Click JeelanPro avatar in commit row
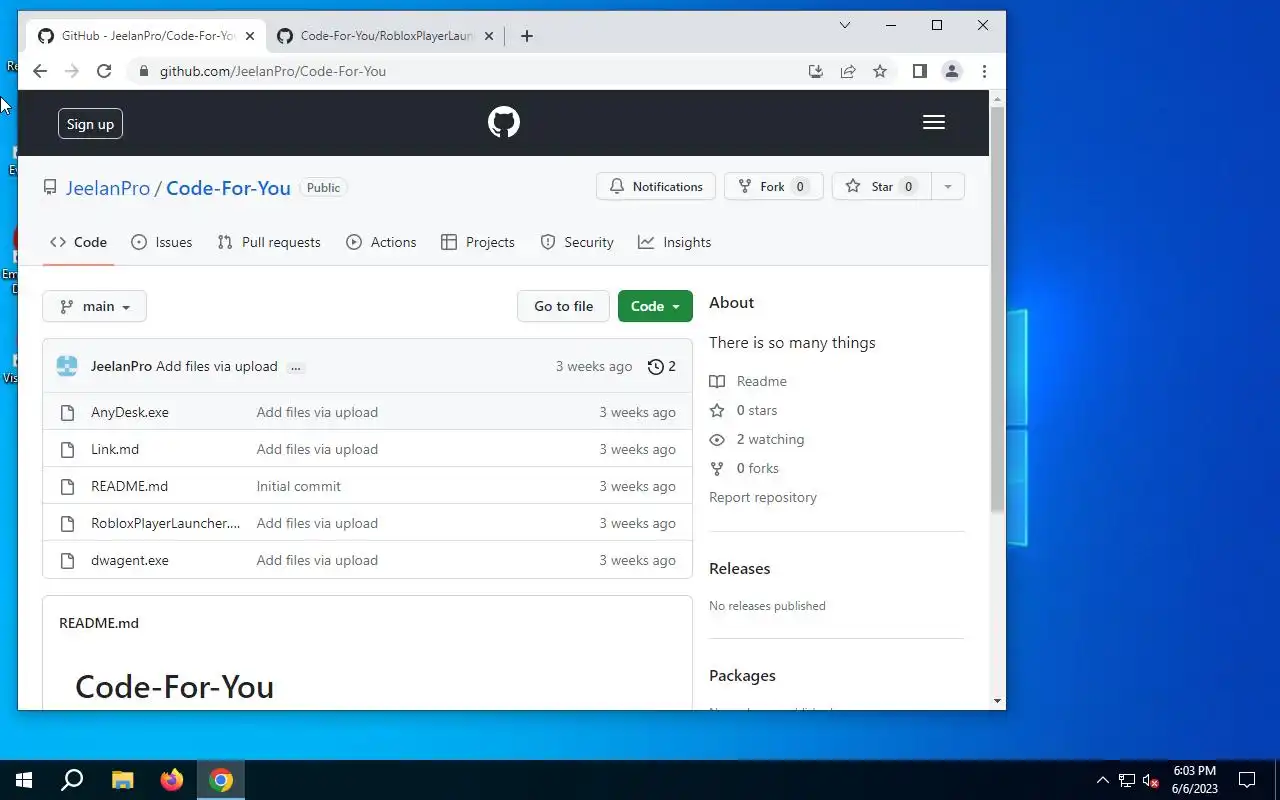1280x800 pixels. (x=67, y=366)
